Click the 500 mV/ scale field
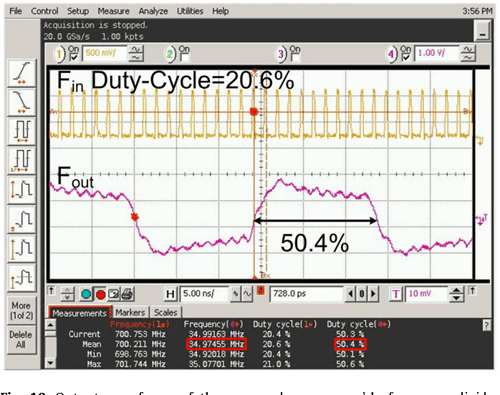This screenshot has height=395, width=500. pyautogui.click(x=104, y=53)
